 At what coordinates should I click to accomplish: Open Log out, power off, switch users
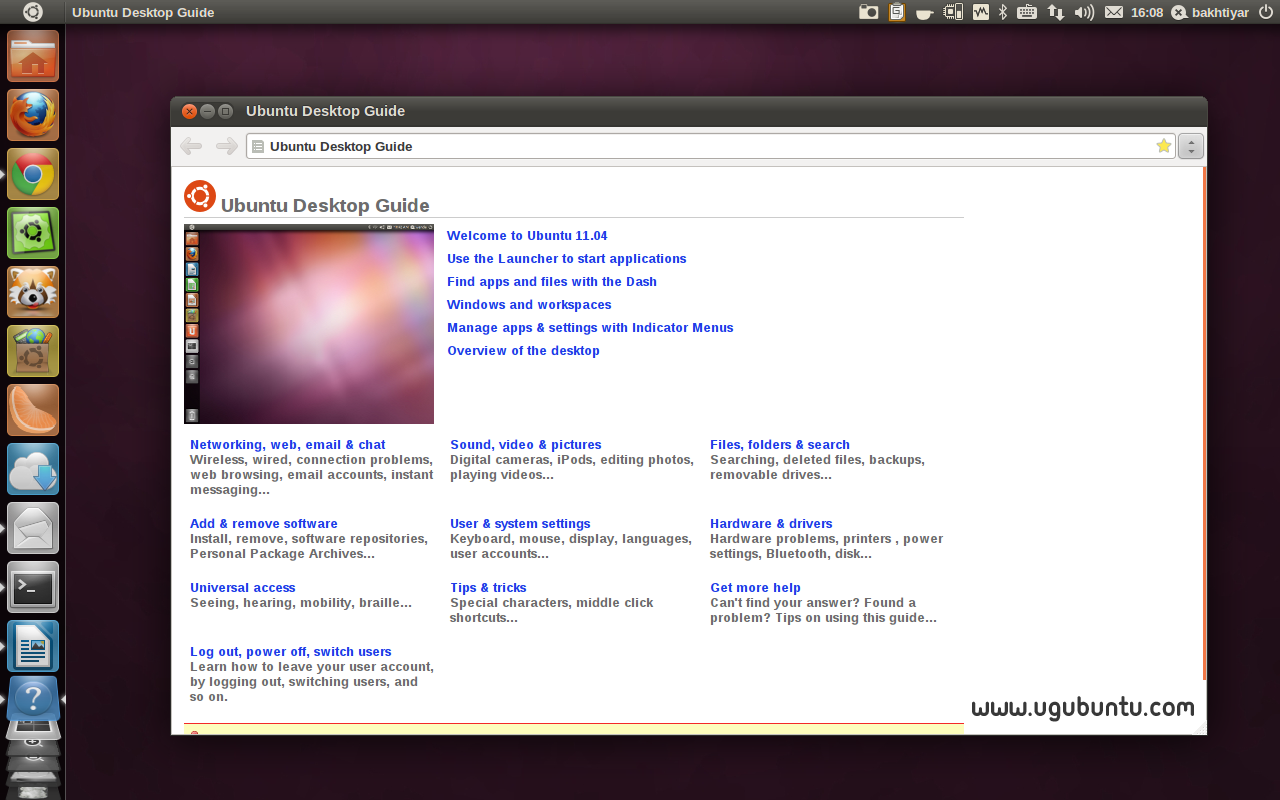[291, 652]
